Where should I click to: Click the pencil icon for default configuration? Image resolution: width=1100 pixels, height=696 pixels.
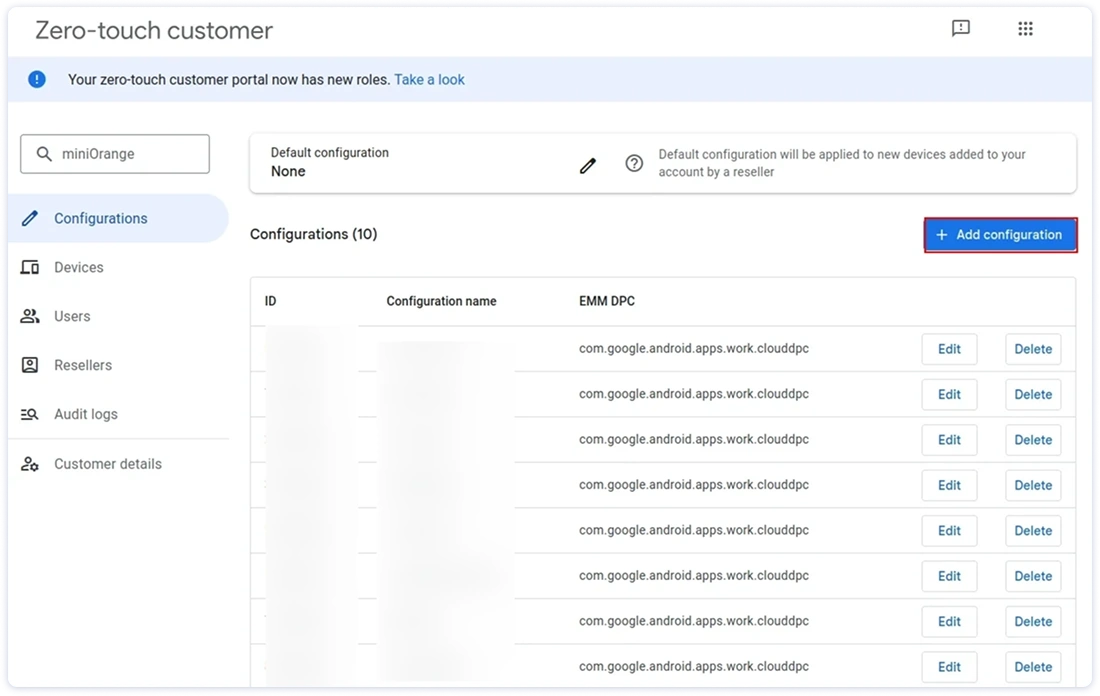click(x=588, y=165)
